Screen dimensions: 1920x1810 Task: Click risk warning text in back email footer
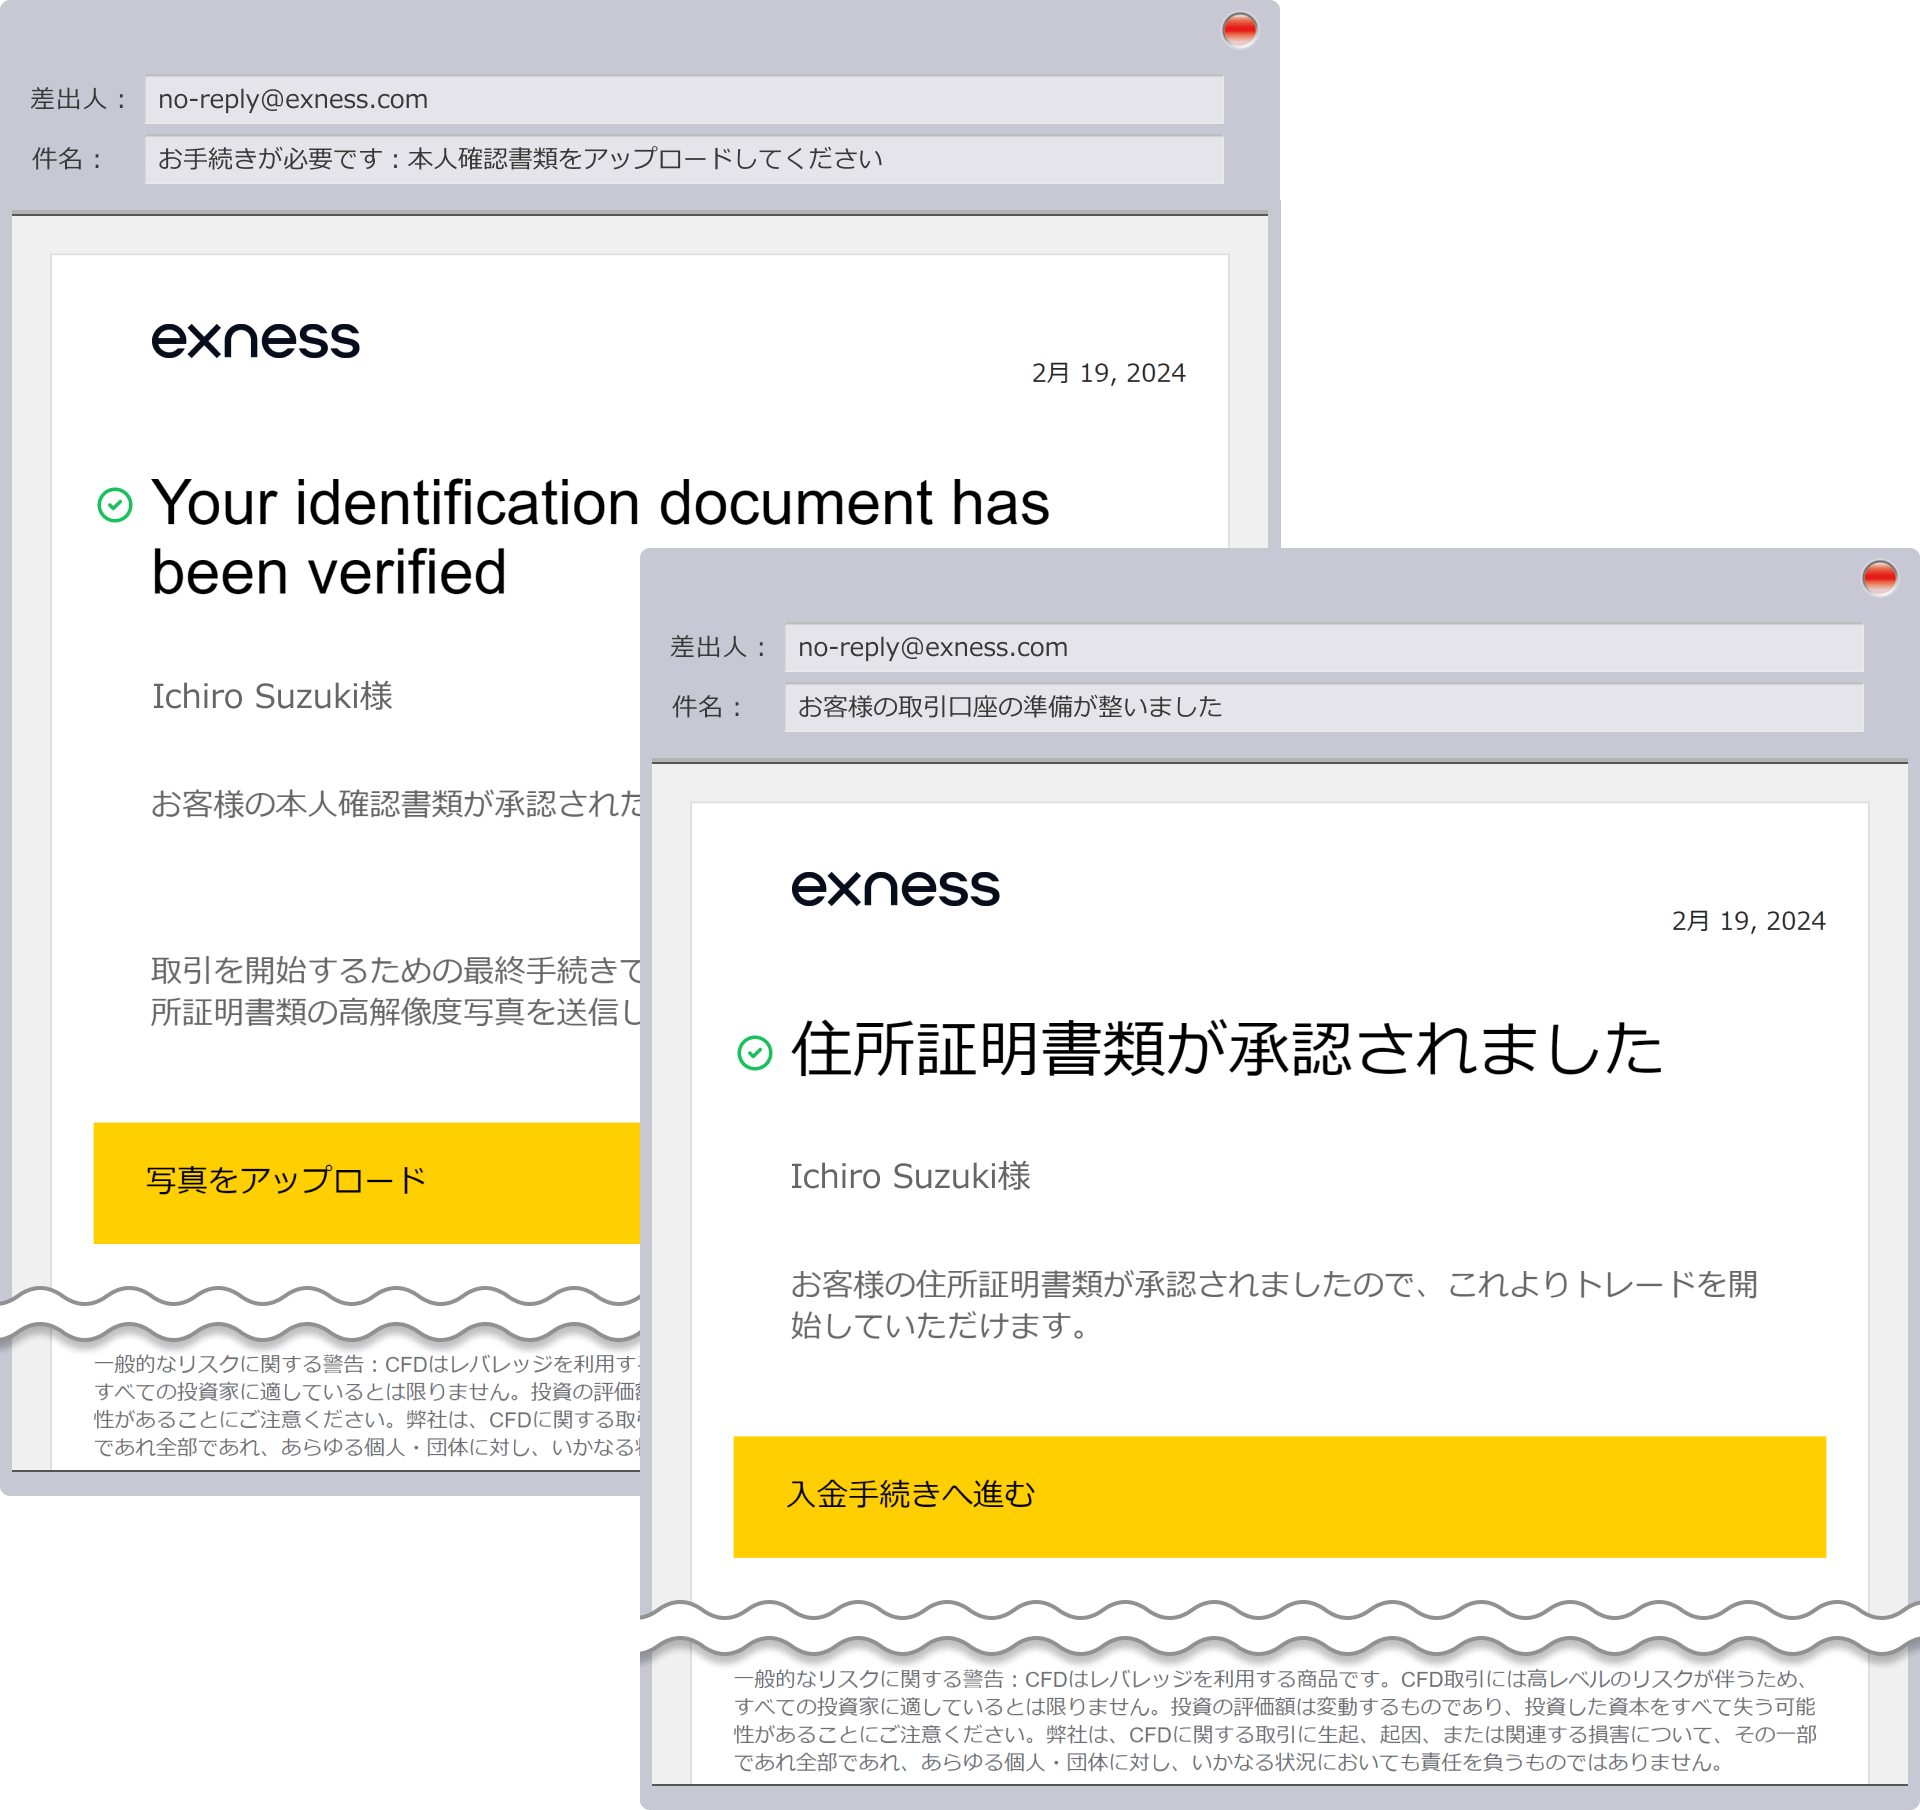367,1405
